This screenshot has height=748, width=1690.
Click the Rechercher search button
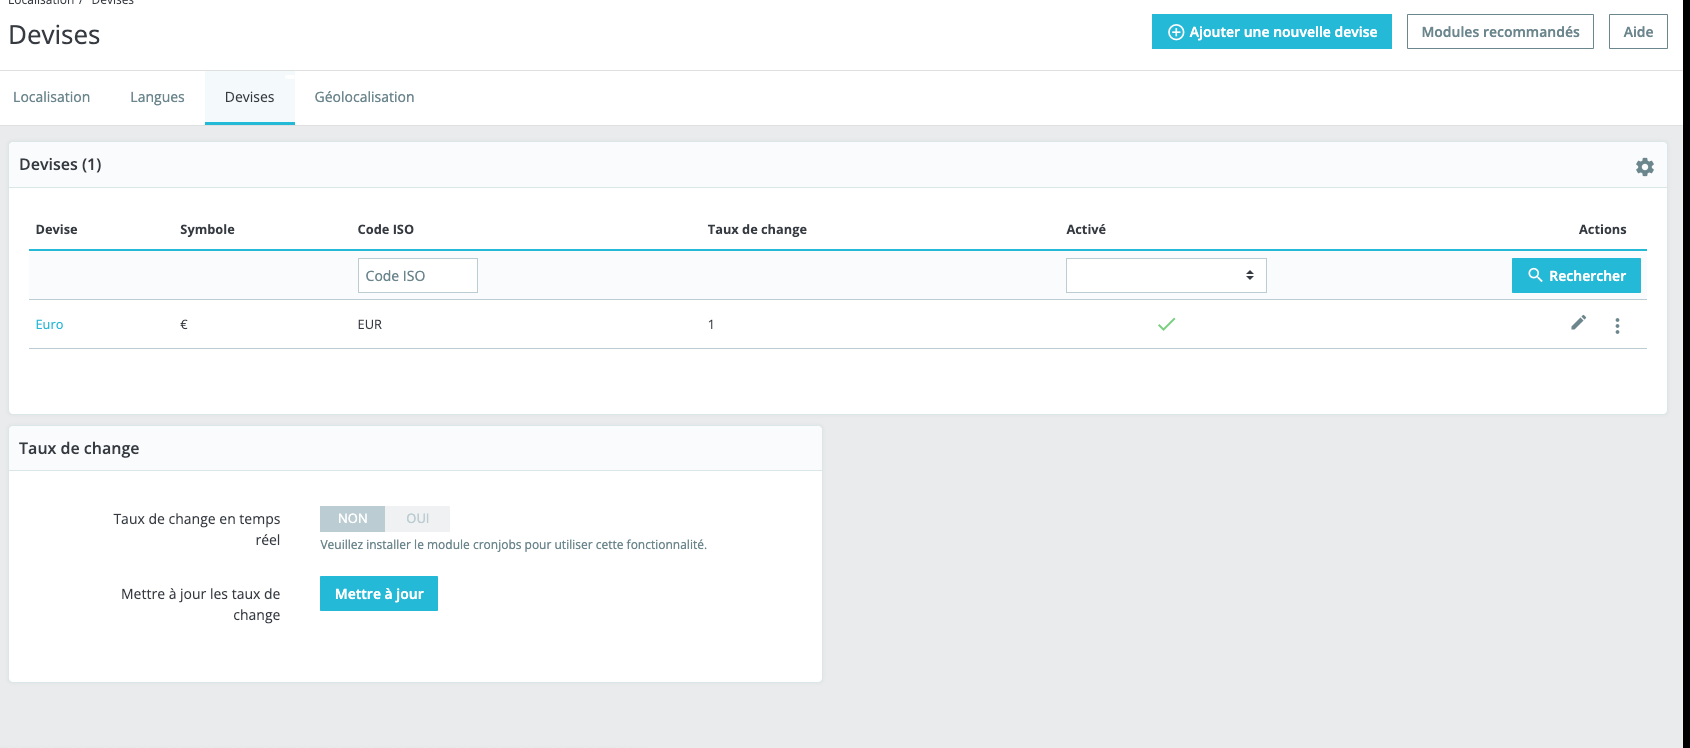1576,276
